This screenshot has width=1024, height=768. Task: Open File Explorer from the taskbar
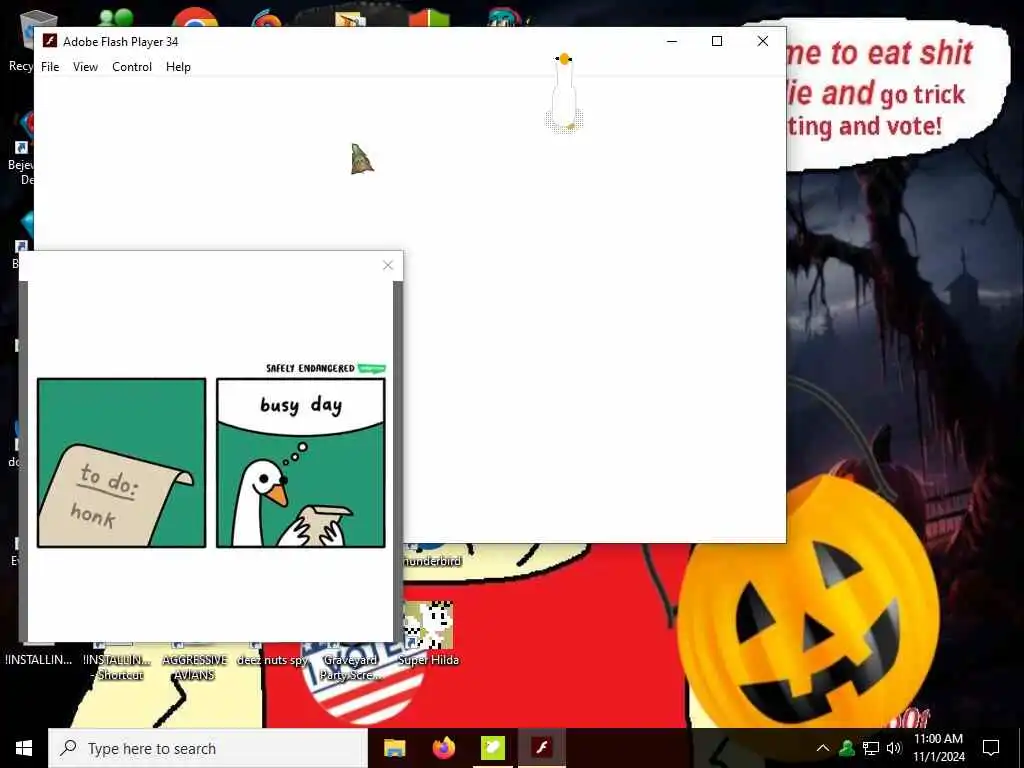394,748
